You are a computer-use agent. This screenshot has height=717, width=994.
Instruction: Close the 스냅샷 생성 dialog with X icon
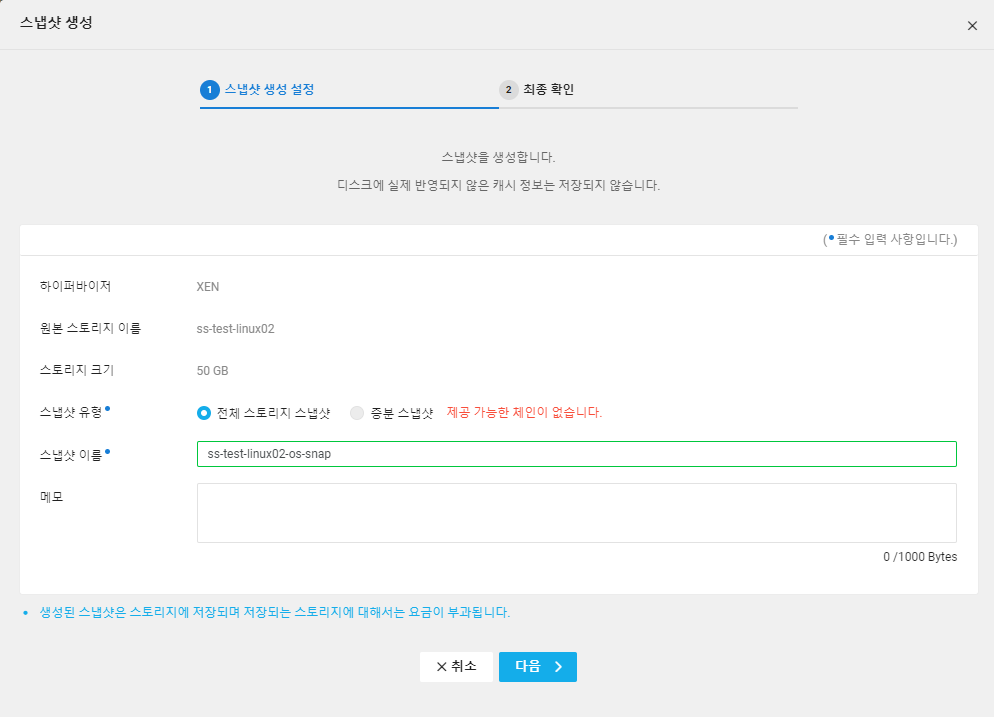point(972,26)
